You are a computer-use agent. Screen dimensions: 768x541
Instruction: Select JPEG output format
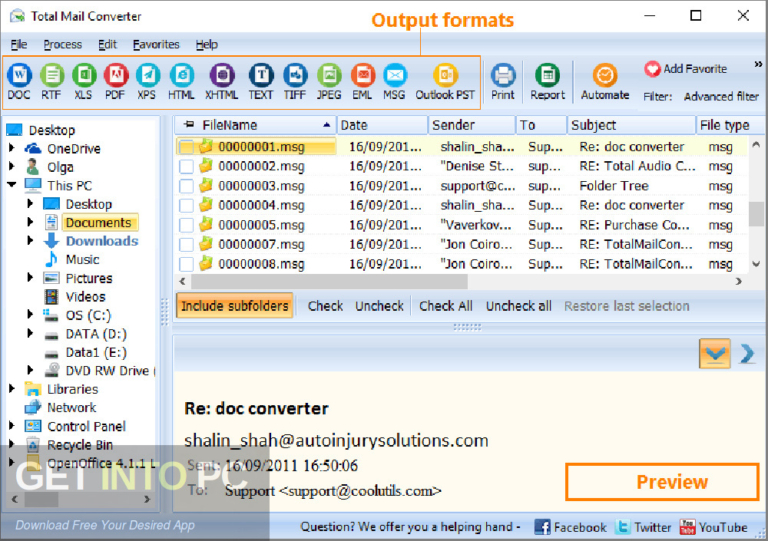tap(329, 82)
